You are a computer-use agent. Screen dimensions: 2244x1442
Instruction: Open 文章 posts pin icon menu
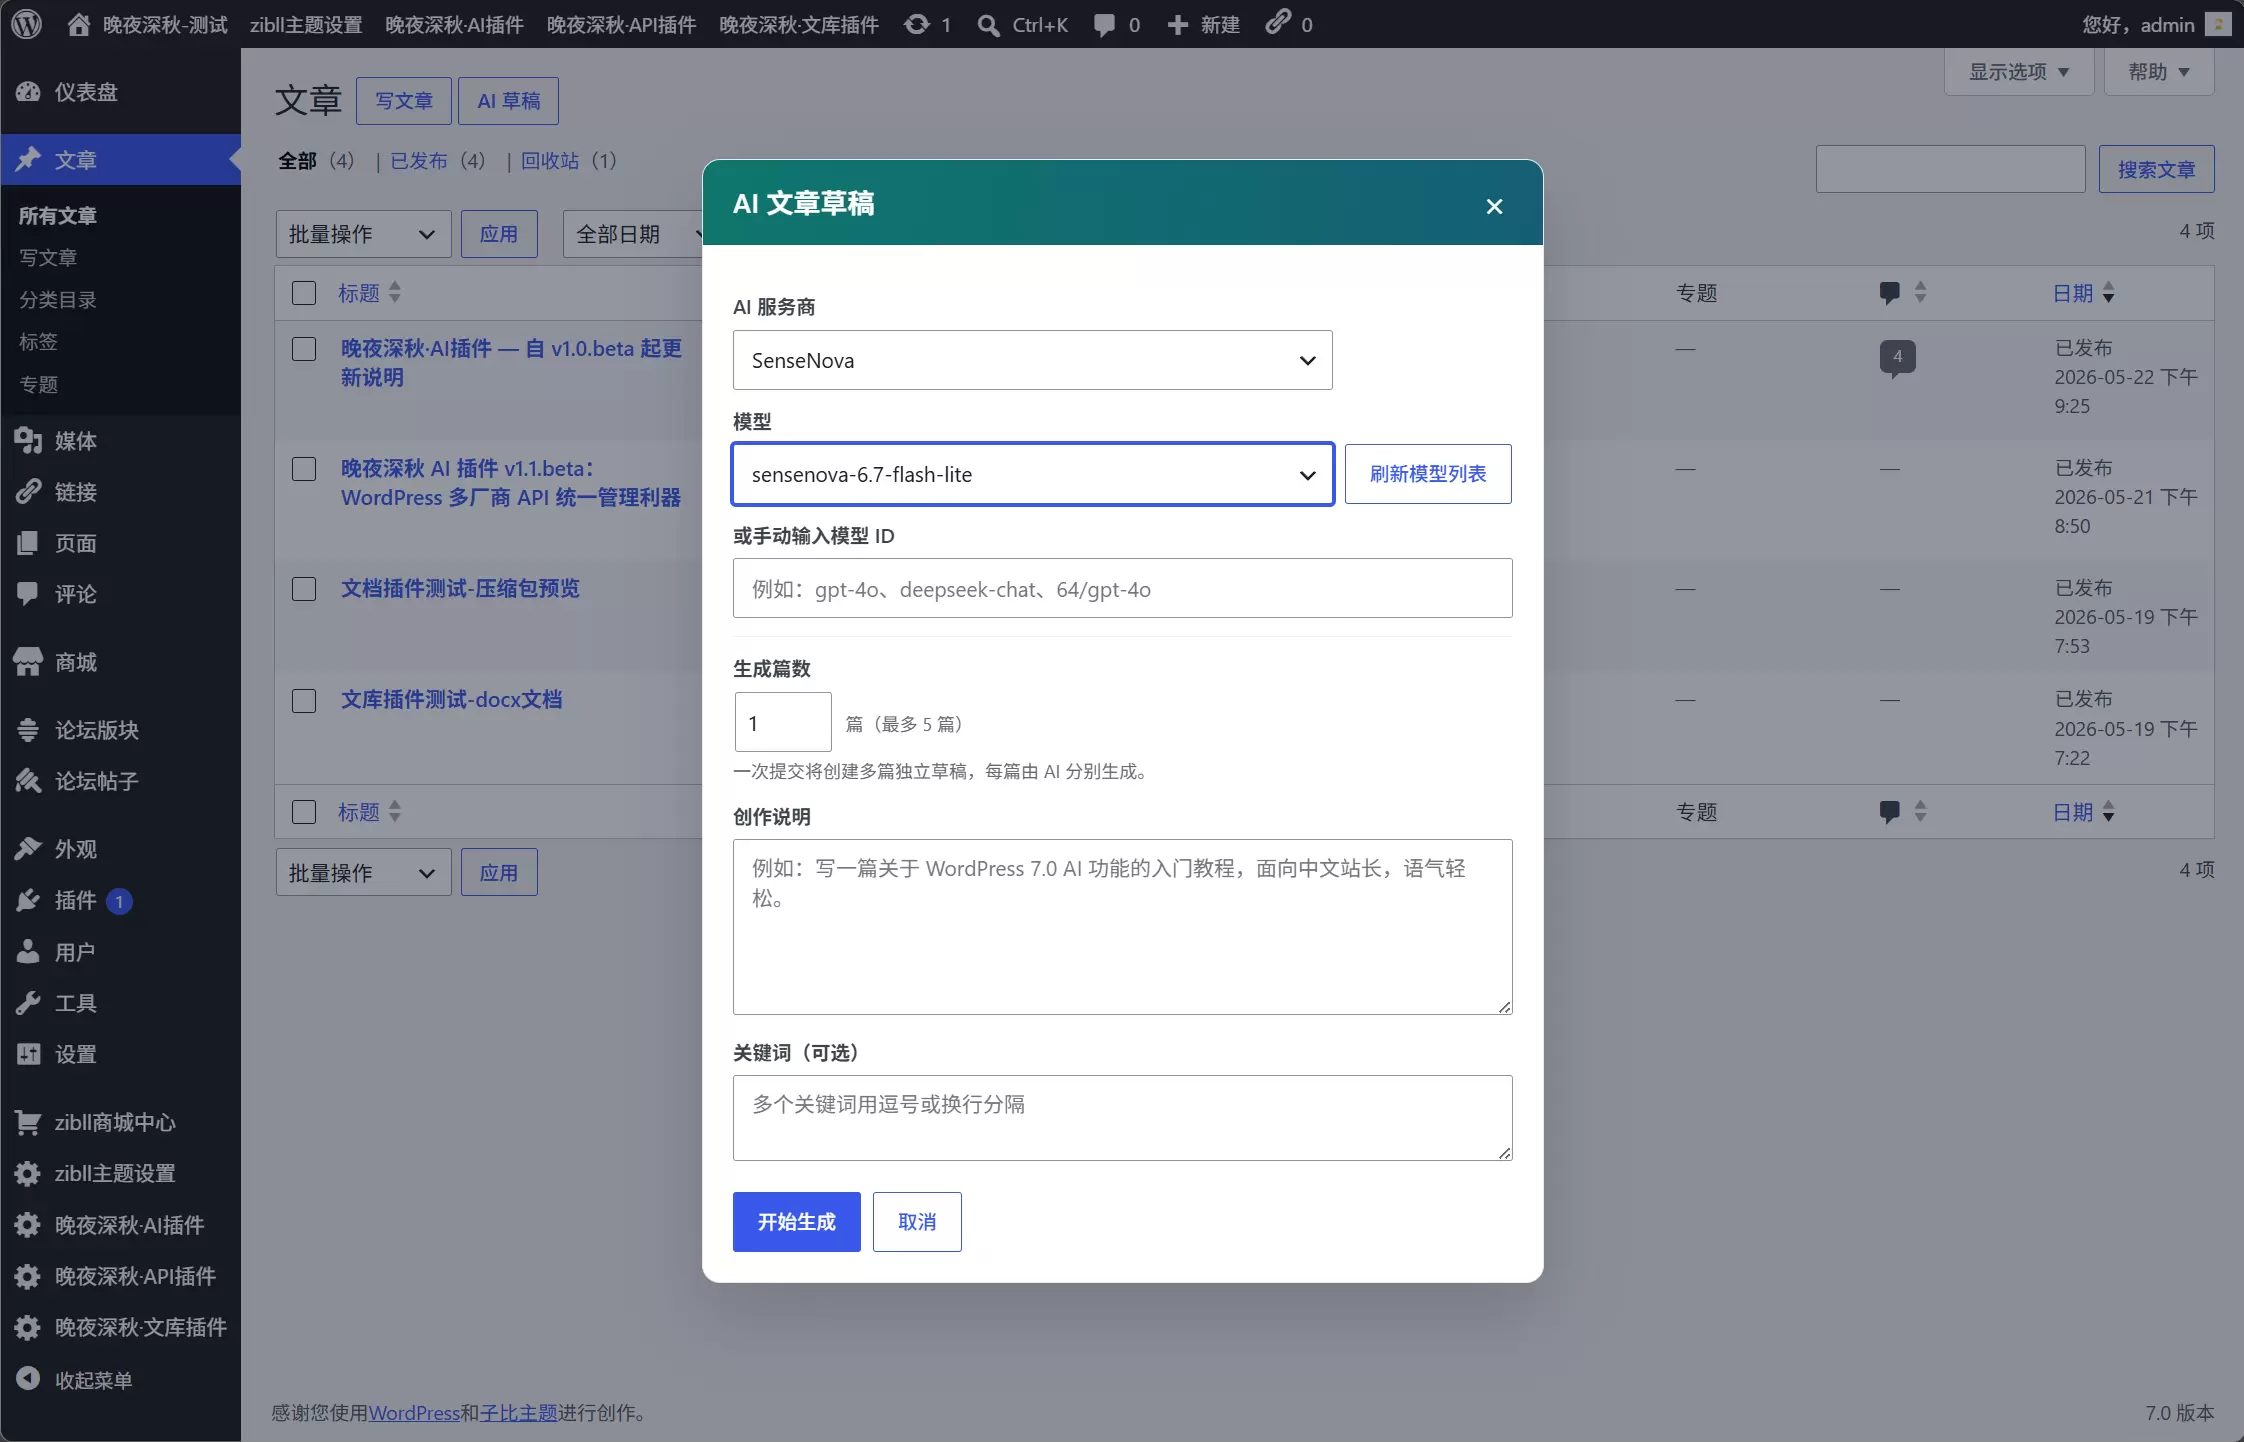(120, 159)
